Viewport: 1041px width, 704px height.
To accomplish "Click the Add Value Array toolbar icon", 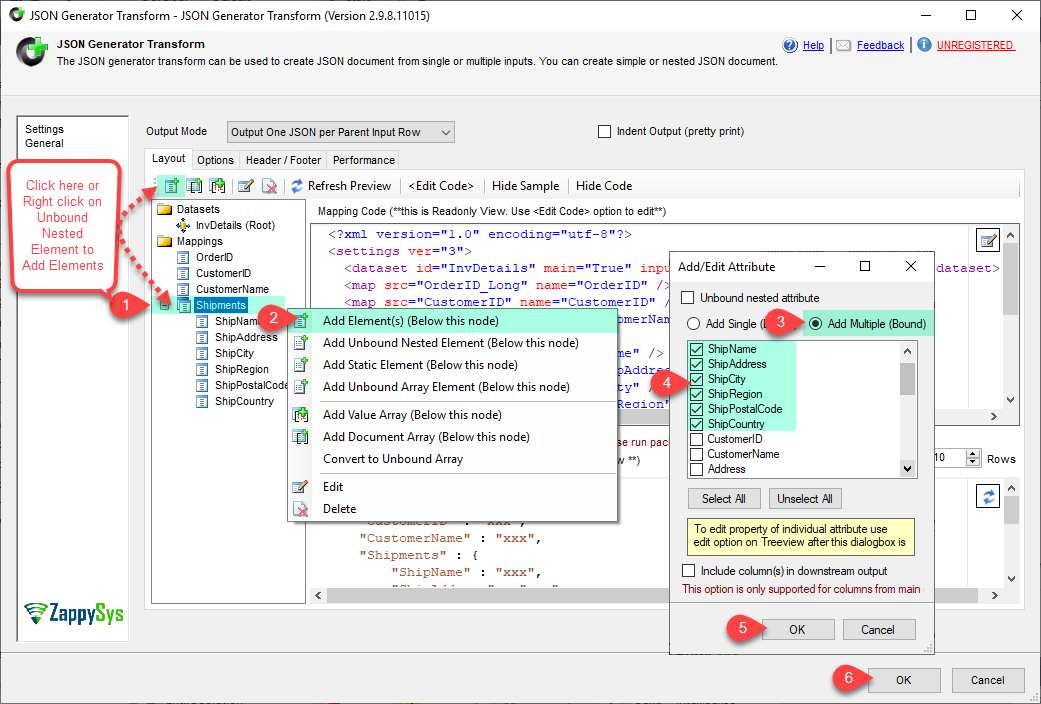I will click(x=217, y=186).
